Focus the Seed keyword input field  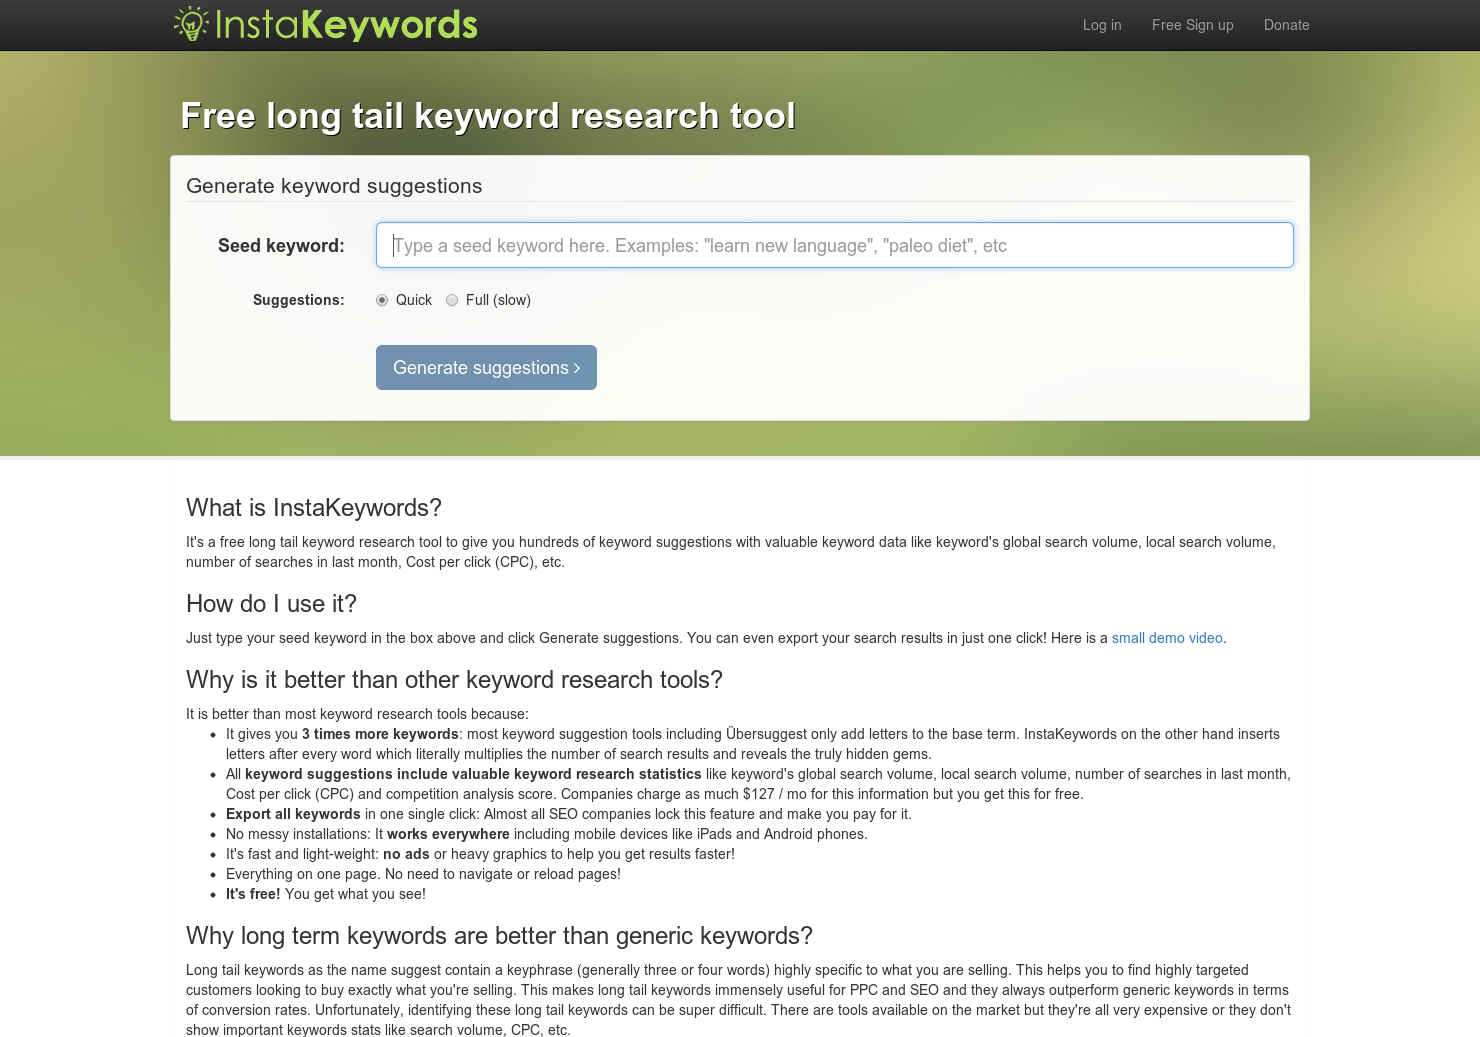click(835, 245)
